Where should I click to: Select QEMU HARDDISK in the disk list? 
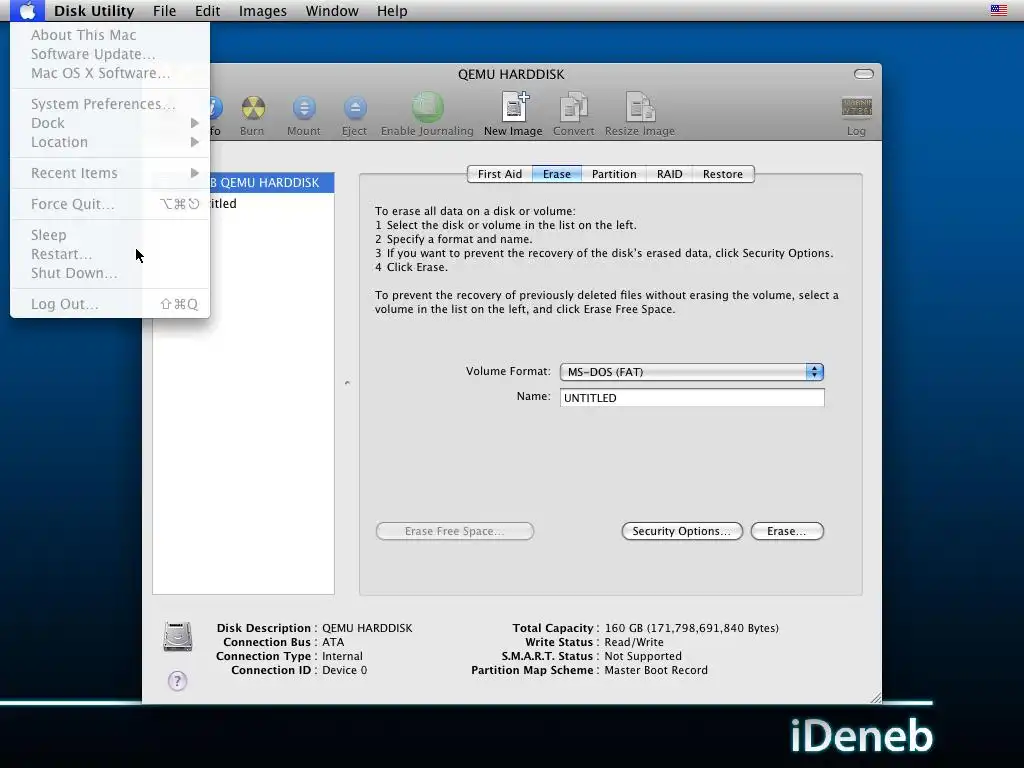coord(272,182)
